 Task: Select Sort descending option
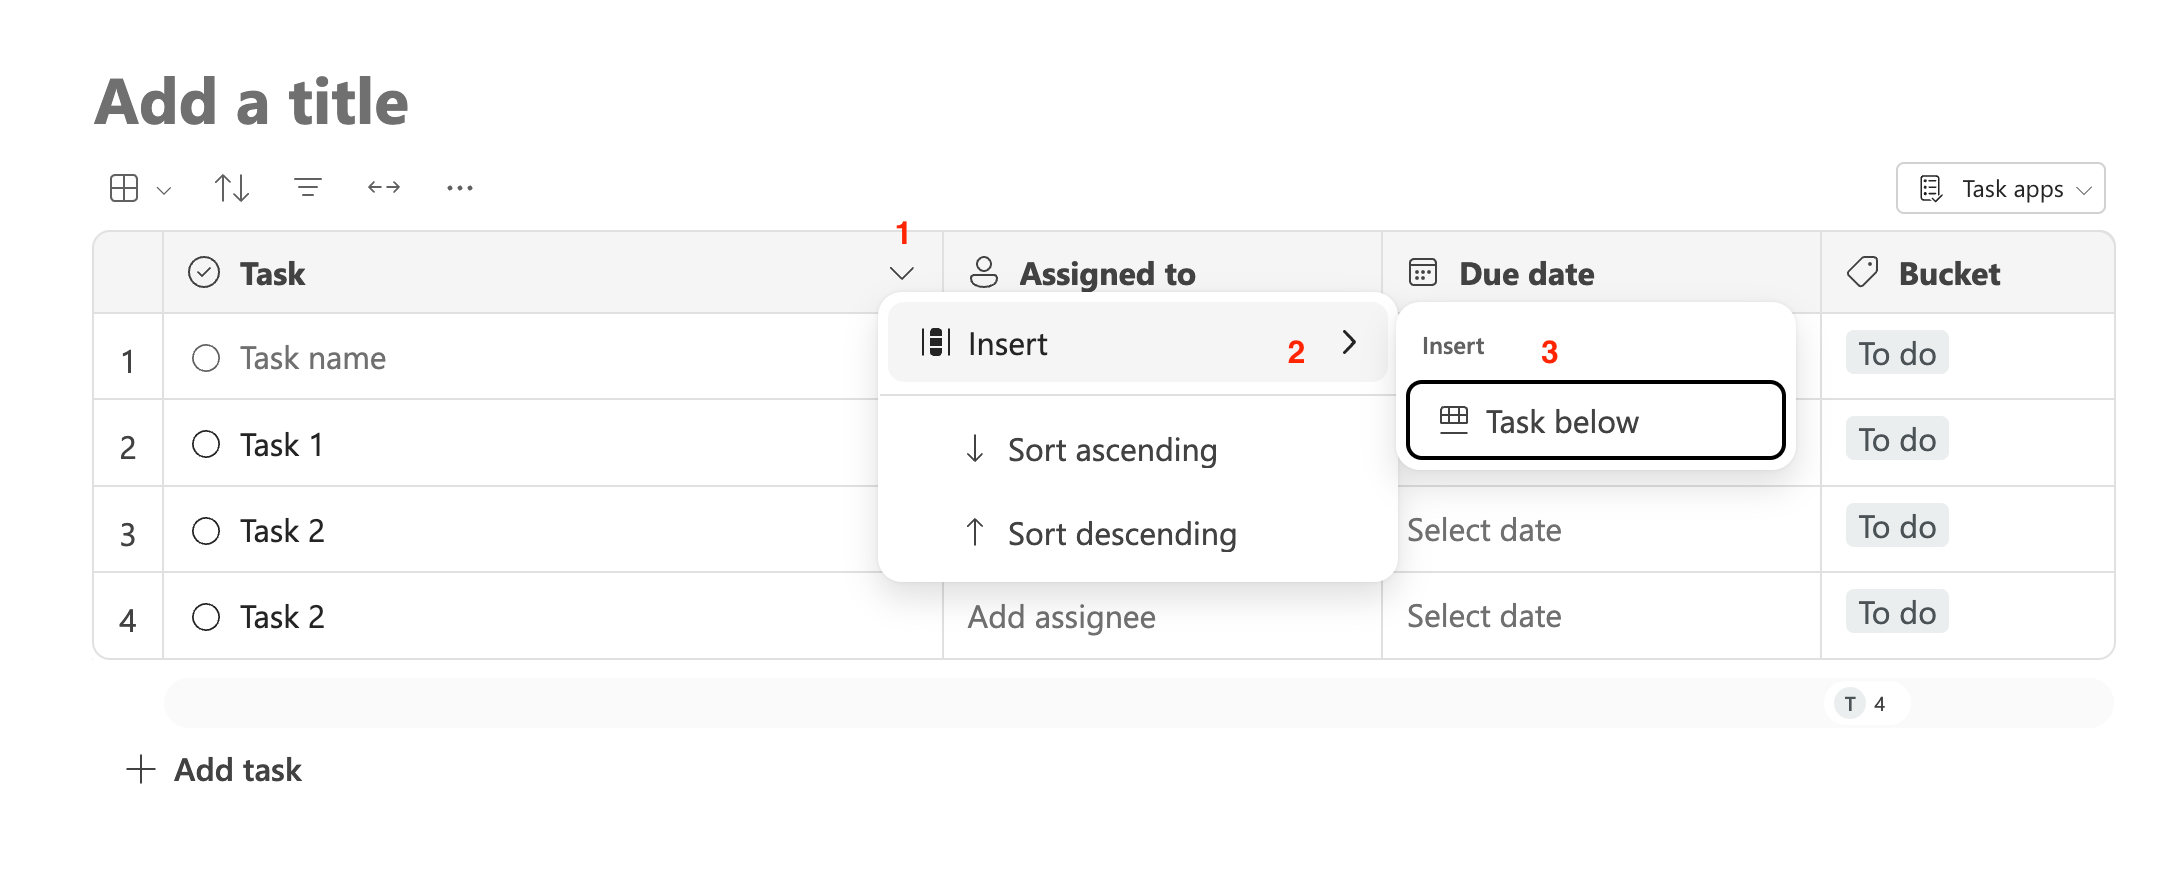pos(1122,534)
